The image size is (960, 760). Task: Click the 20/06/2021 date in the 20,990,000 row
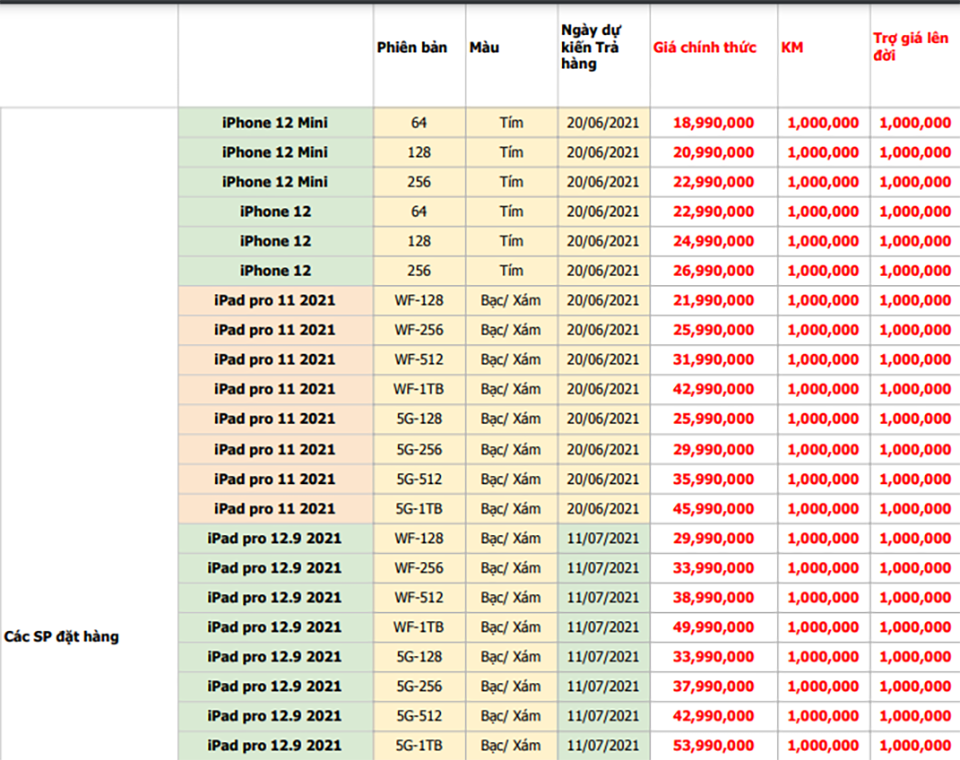[x=603, y=152]
